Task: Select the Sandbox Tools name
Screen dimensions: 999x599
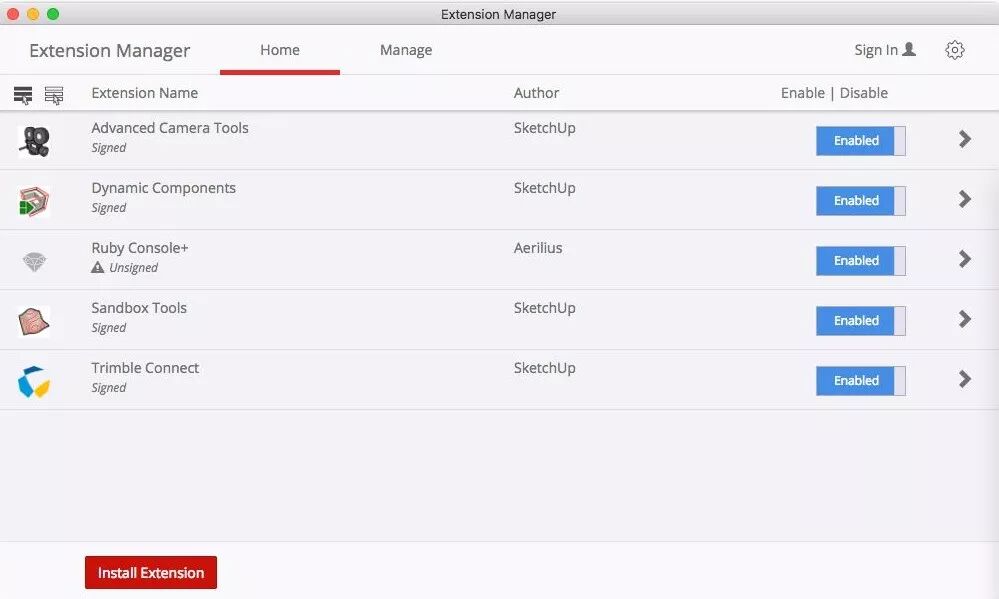Action: point(139,308)
